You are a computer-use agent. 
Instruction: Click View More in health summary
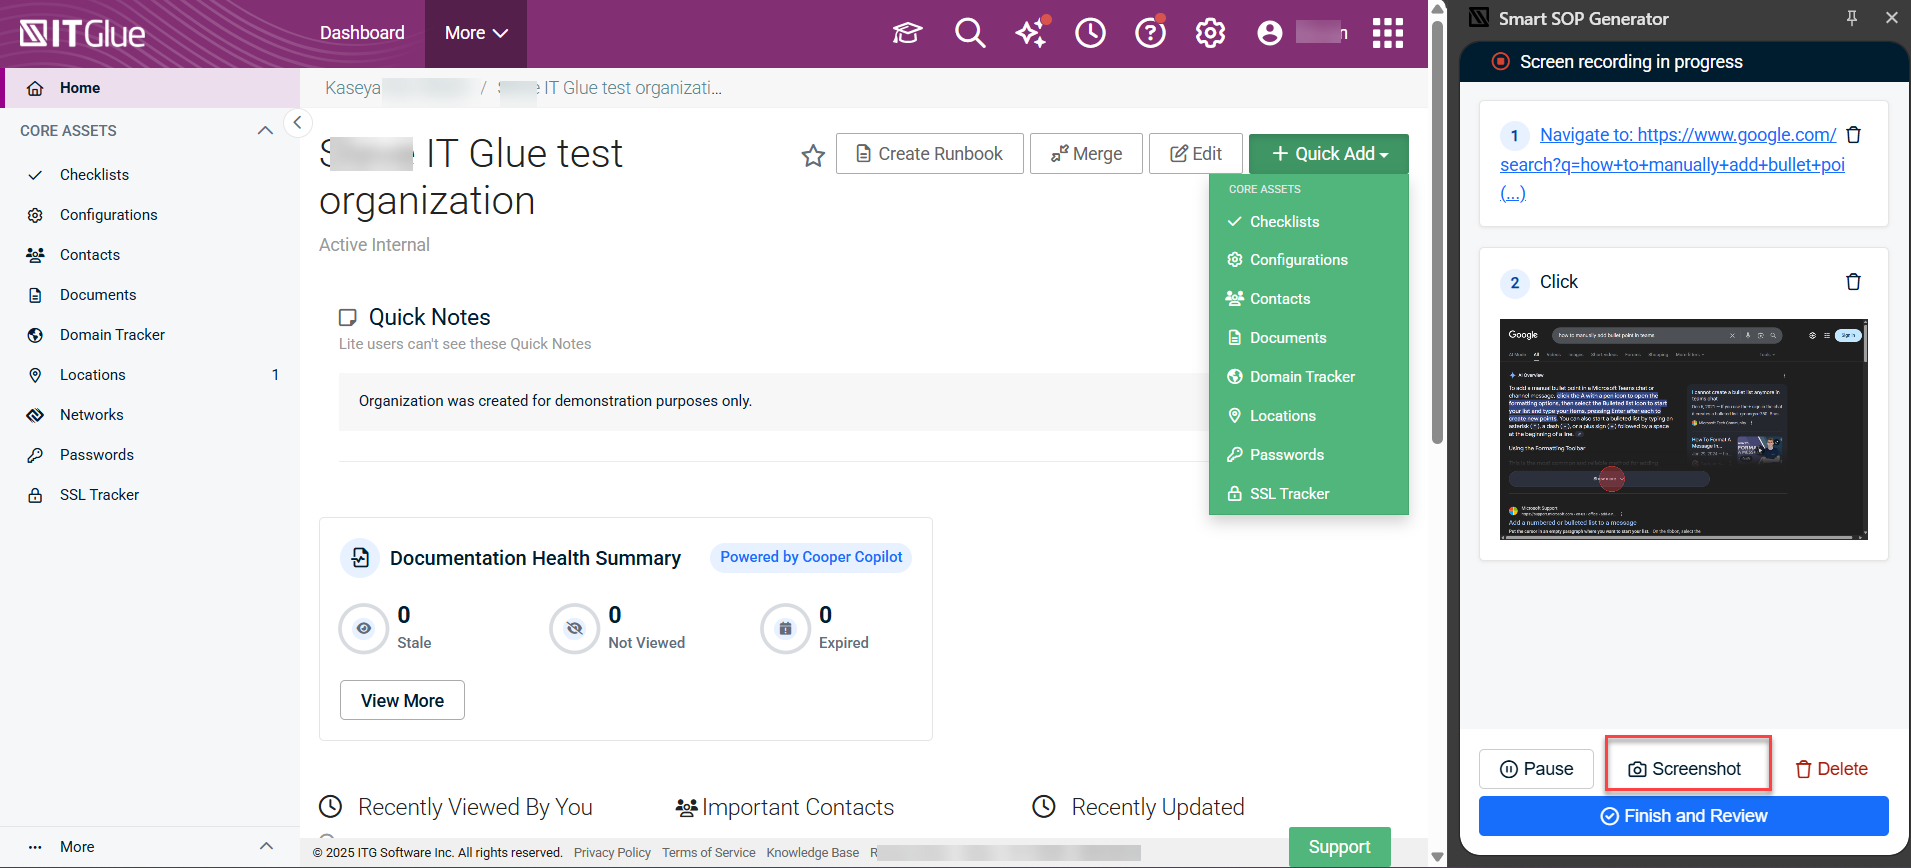[402, 700]
